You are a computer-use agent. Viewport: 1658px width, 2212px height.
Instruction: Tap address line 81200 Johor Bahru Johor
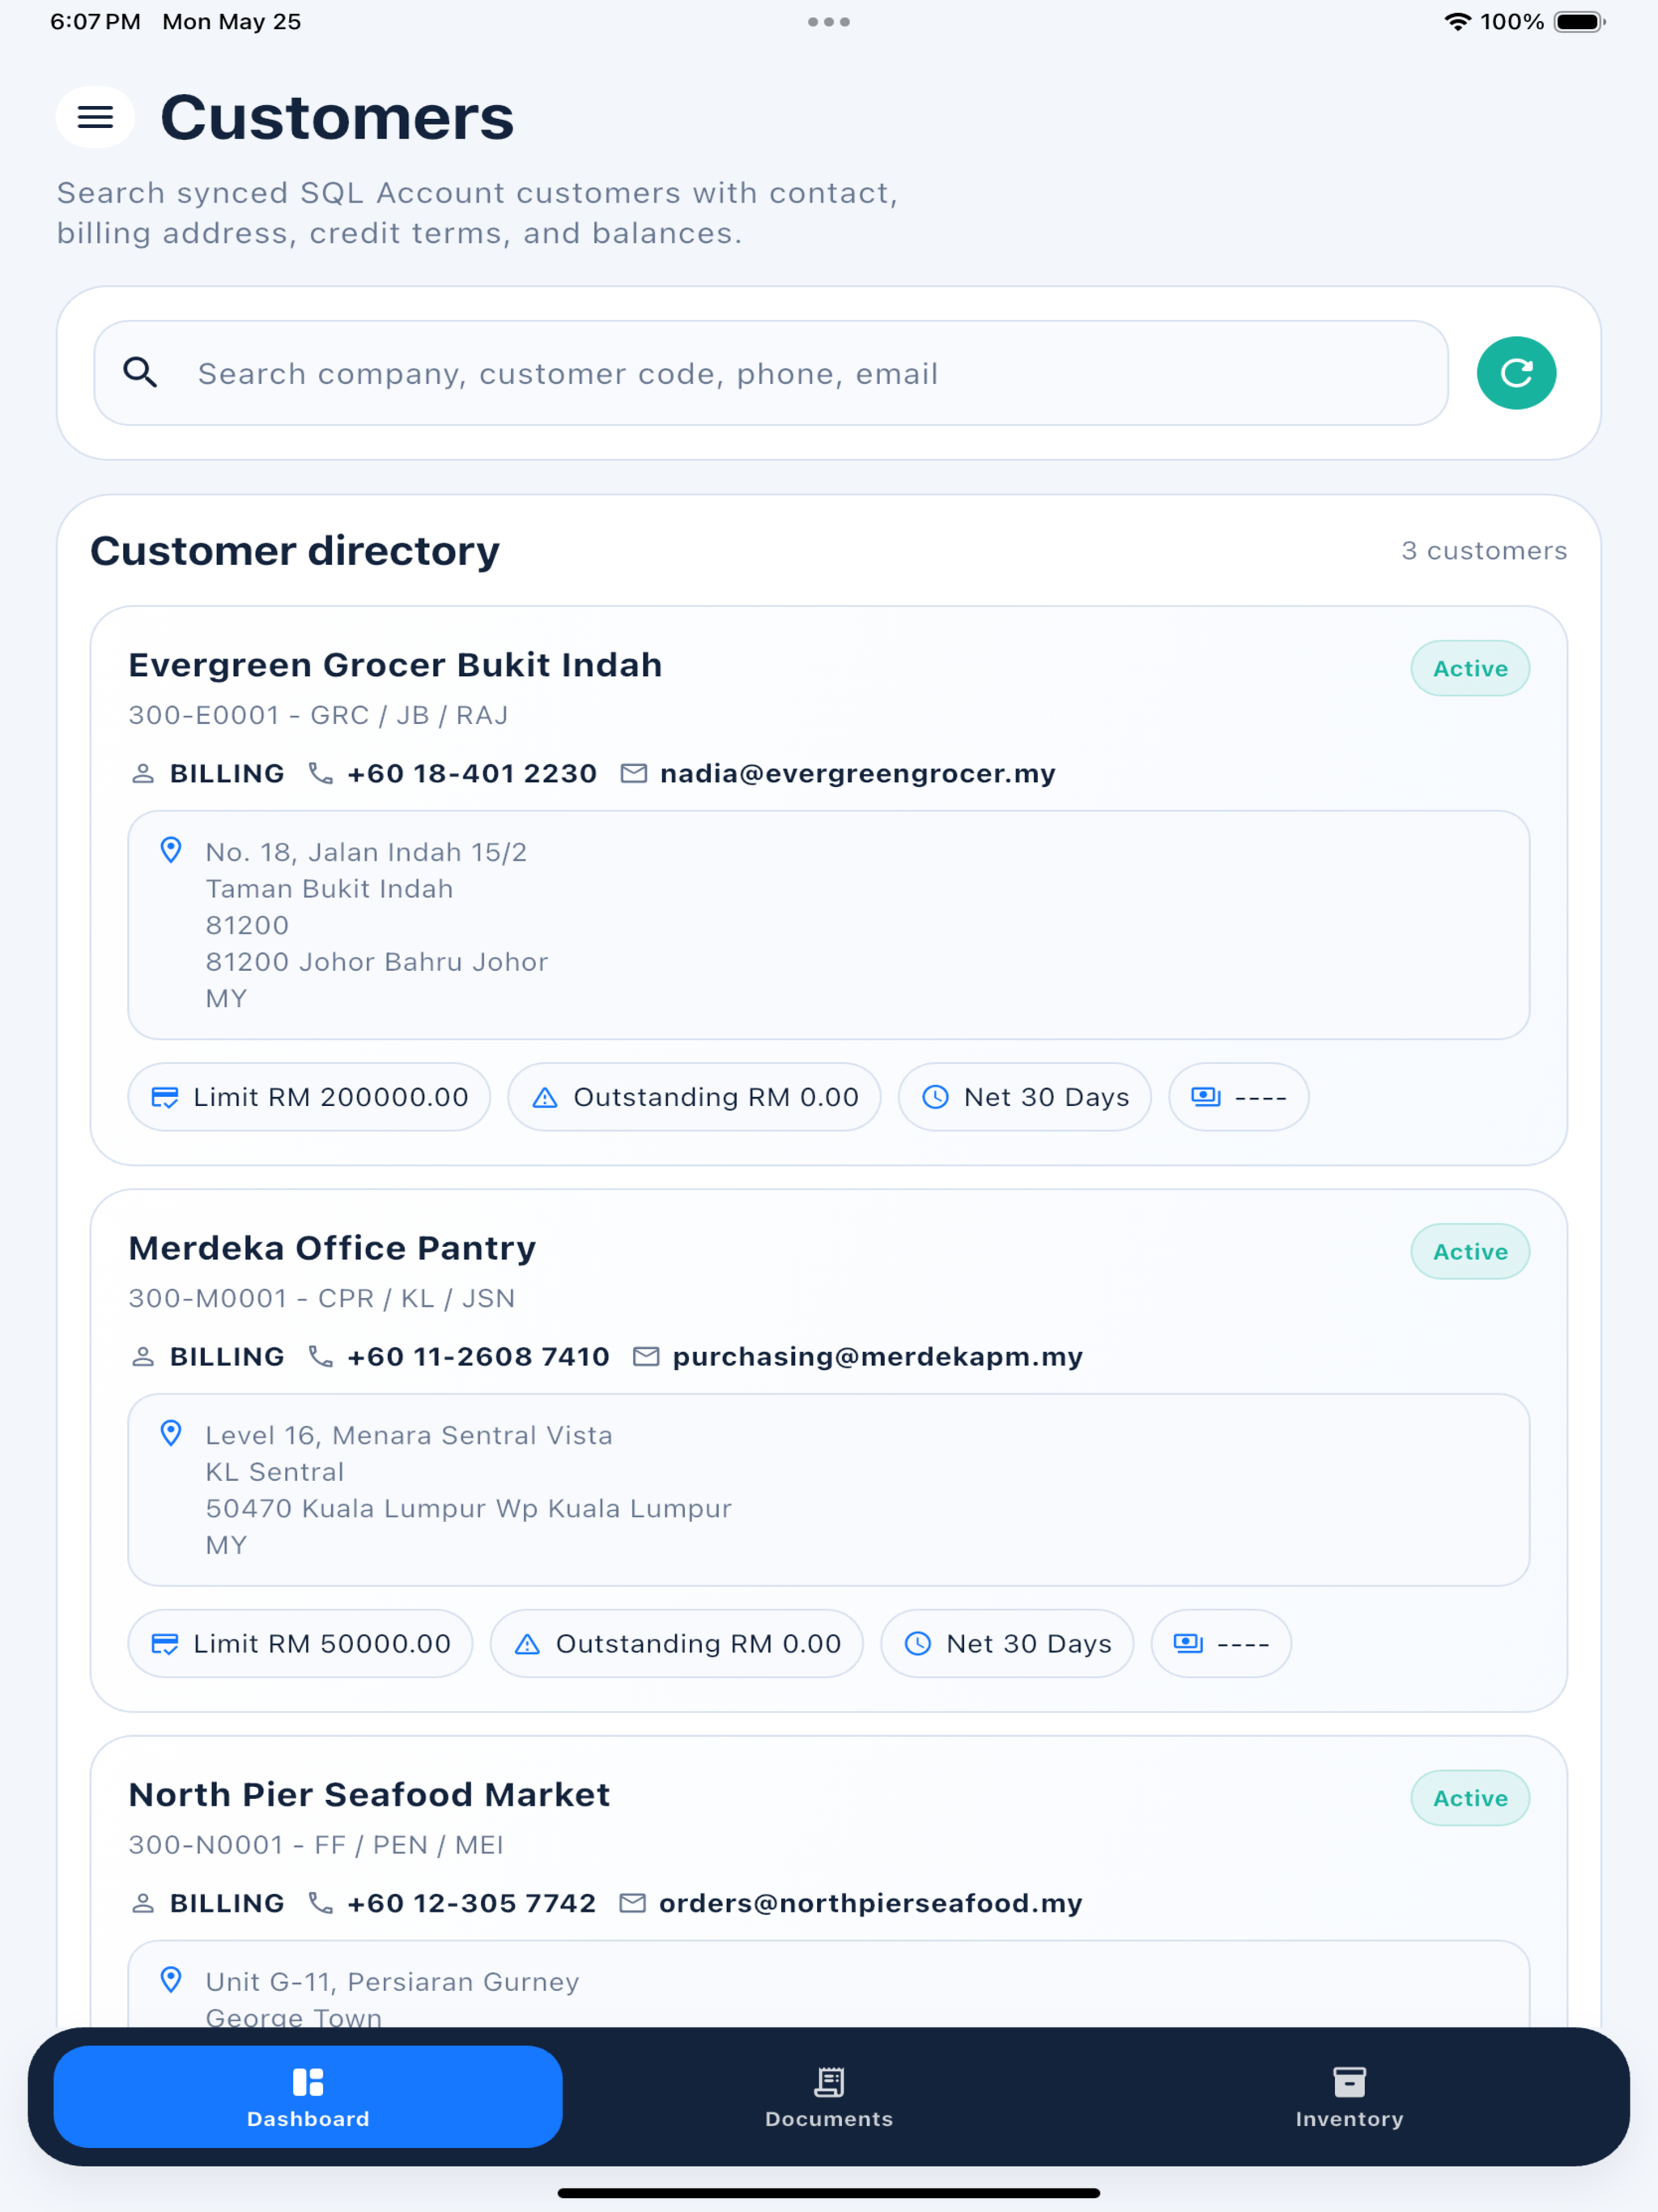click(x=377, y=962)
